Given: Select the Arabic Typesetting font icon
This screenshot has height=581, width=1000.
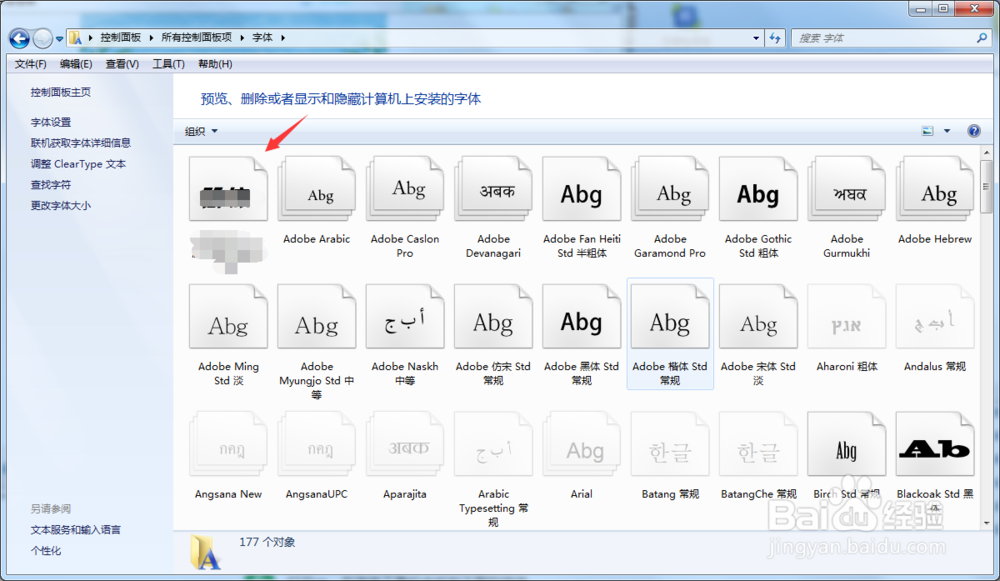Looking at the screenshot, I should click(494, 445).
